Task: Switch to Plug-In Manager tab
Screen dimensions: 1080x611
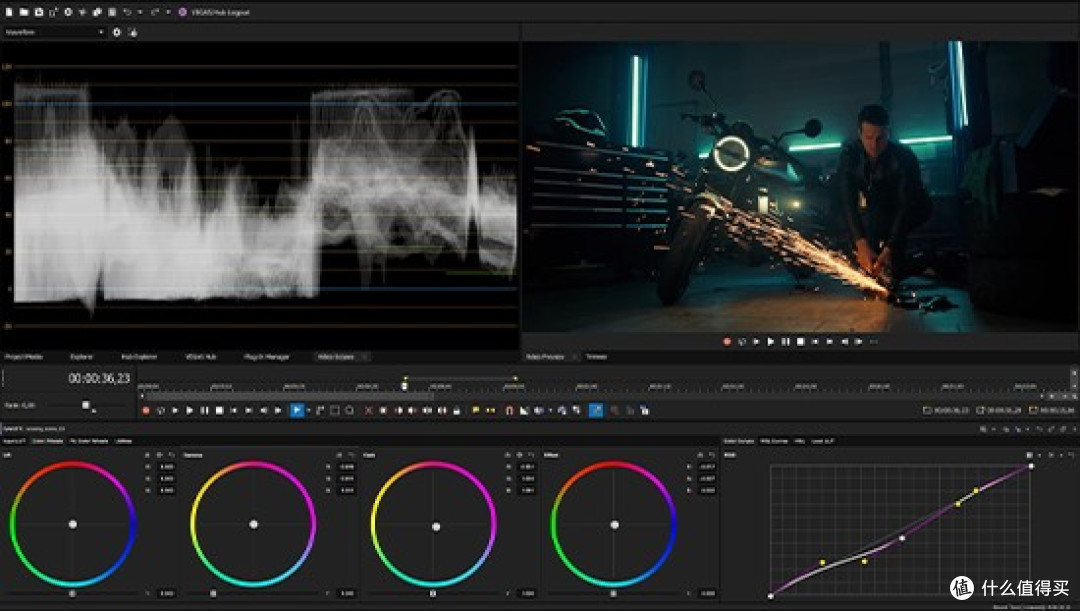Action: click(x=267, y=357)
